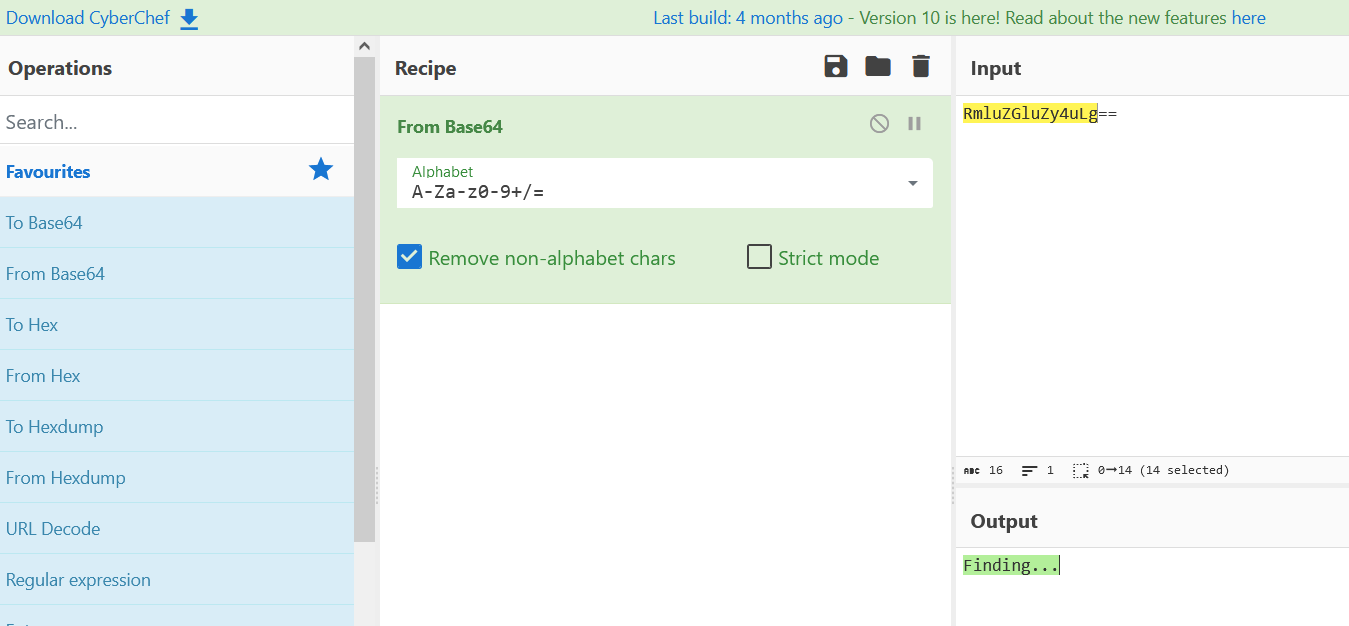The image size is (1349, 626).
Task: Click the Favourites star icon
Action: (321, 169)
